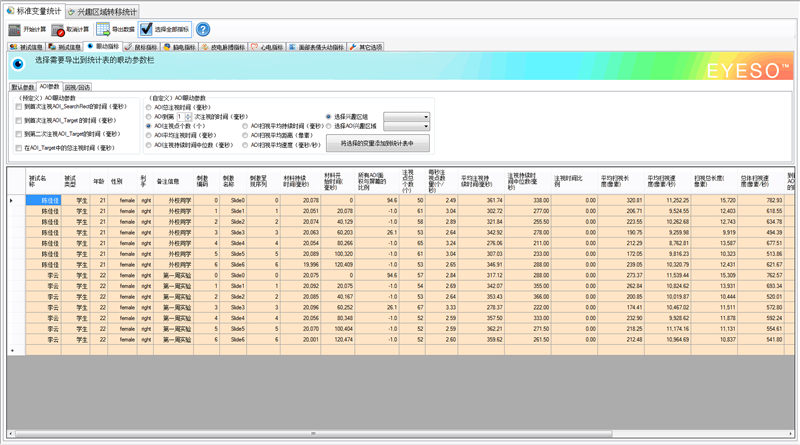800x445 pixels.
Task: Click the 鼠标指标 tab mouse icon
Action: pyautogui.click(x=129, y=47)
